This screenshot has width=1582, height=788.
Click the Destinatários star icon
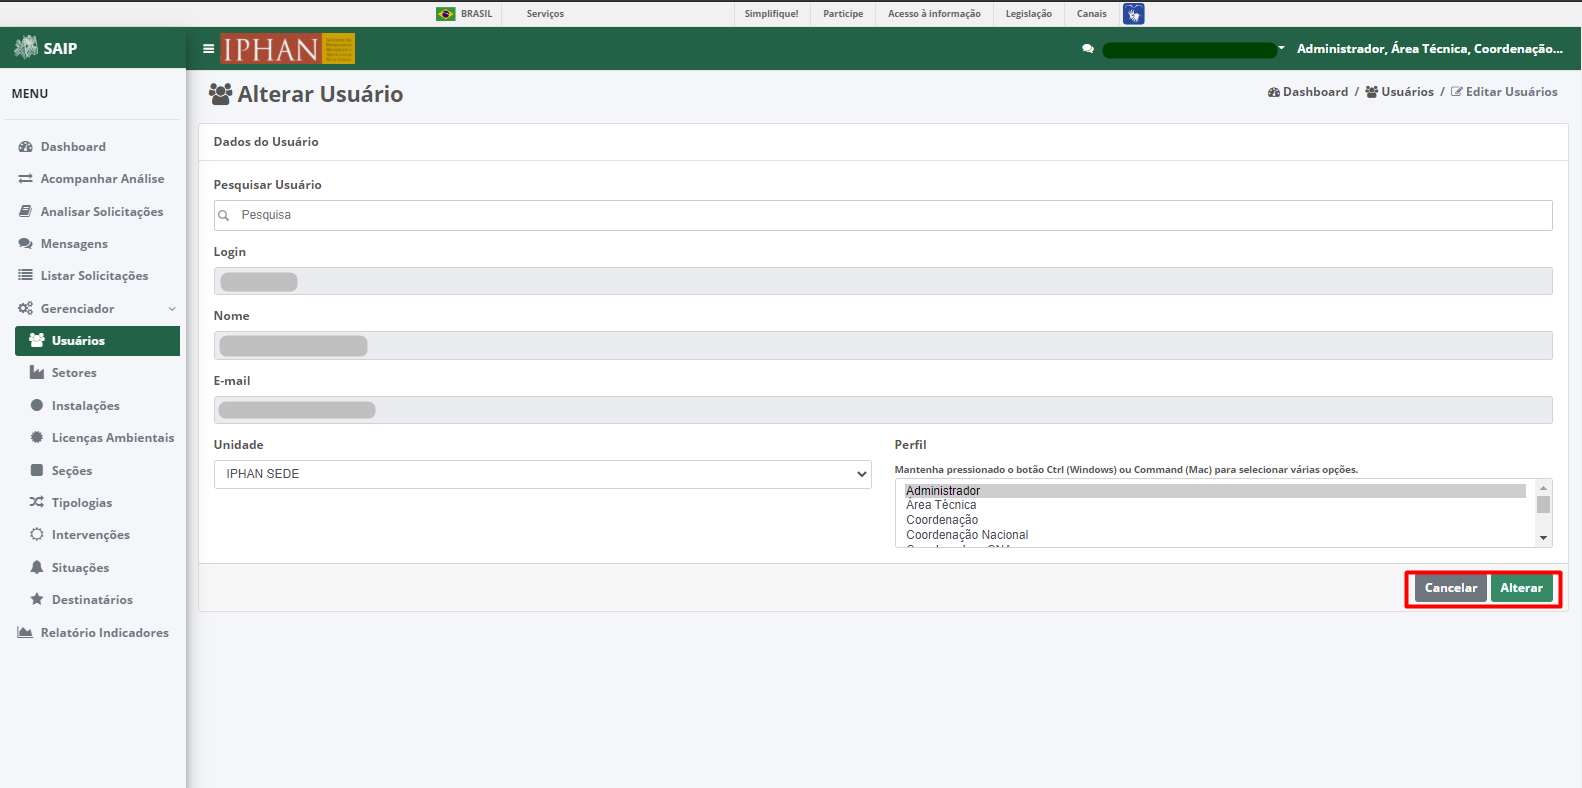pos(37,600)
